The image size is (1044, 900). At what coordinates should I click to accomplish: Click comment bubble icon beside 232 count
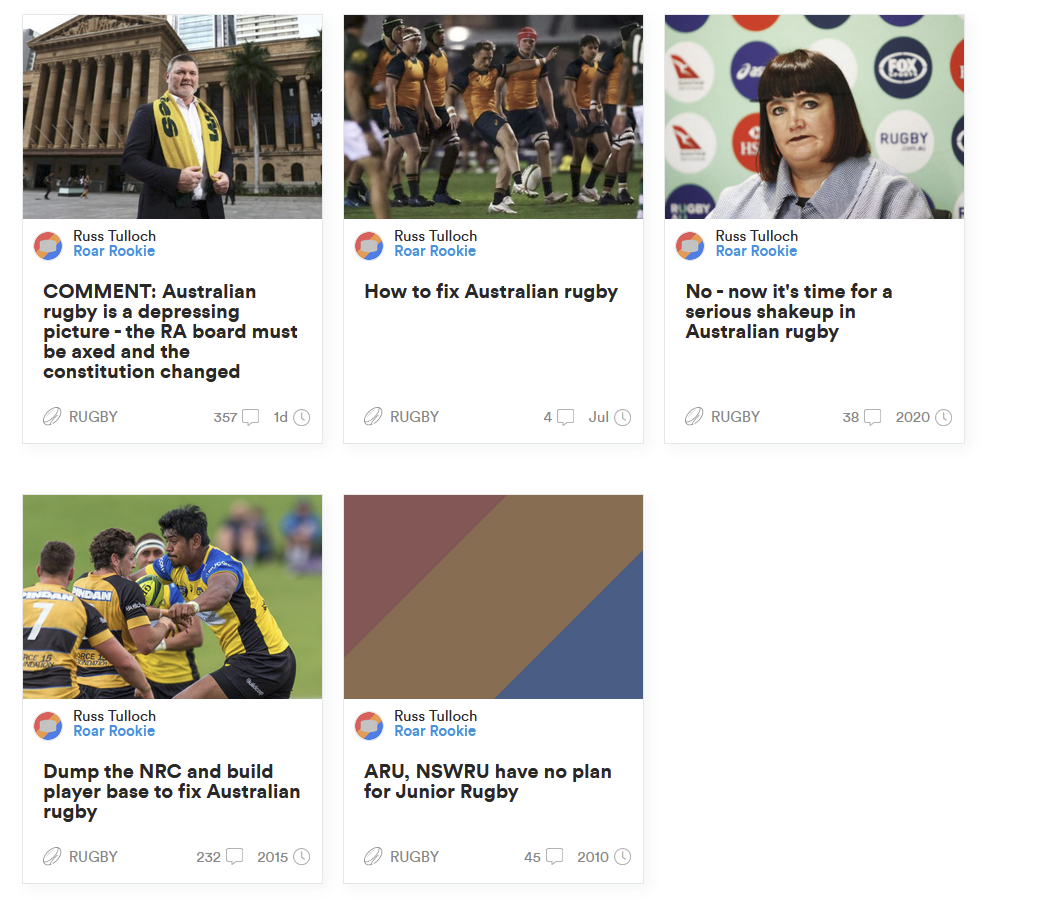coord(234,857)
